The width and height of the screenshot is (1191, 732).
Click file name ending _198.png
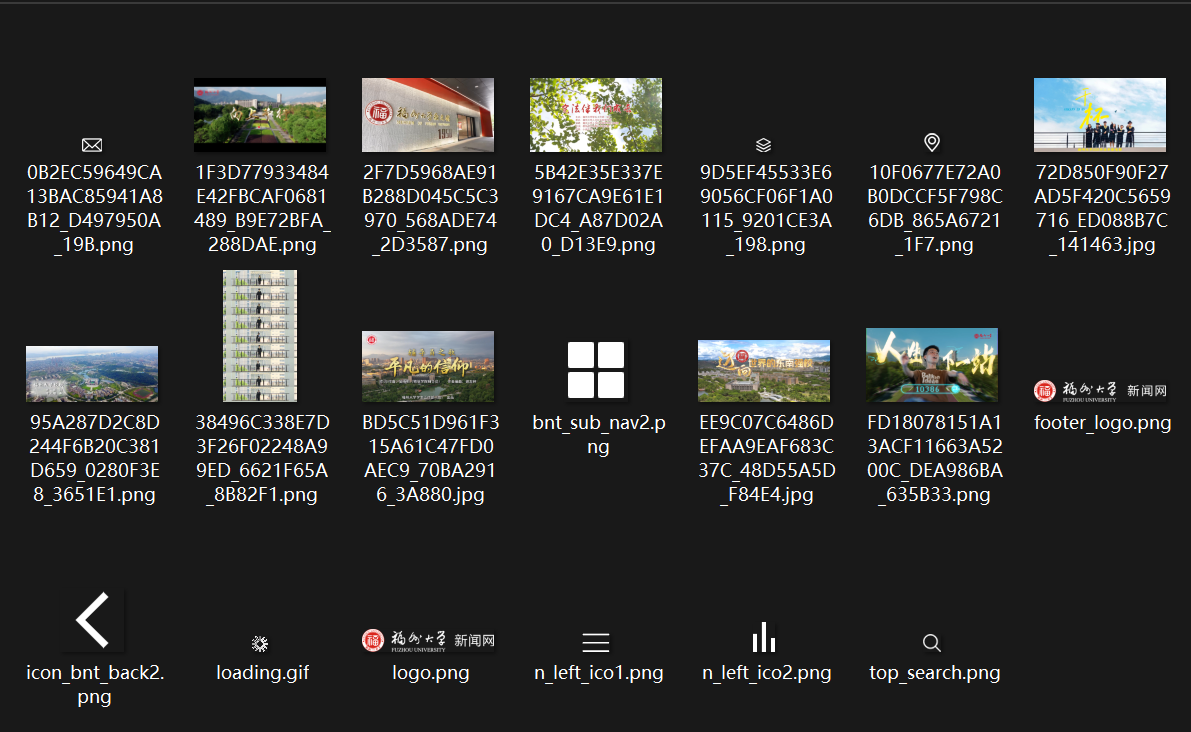766,208
